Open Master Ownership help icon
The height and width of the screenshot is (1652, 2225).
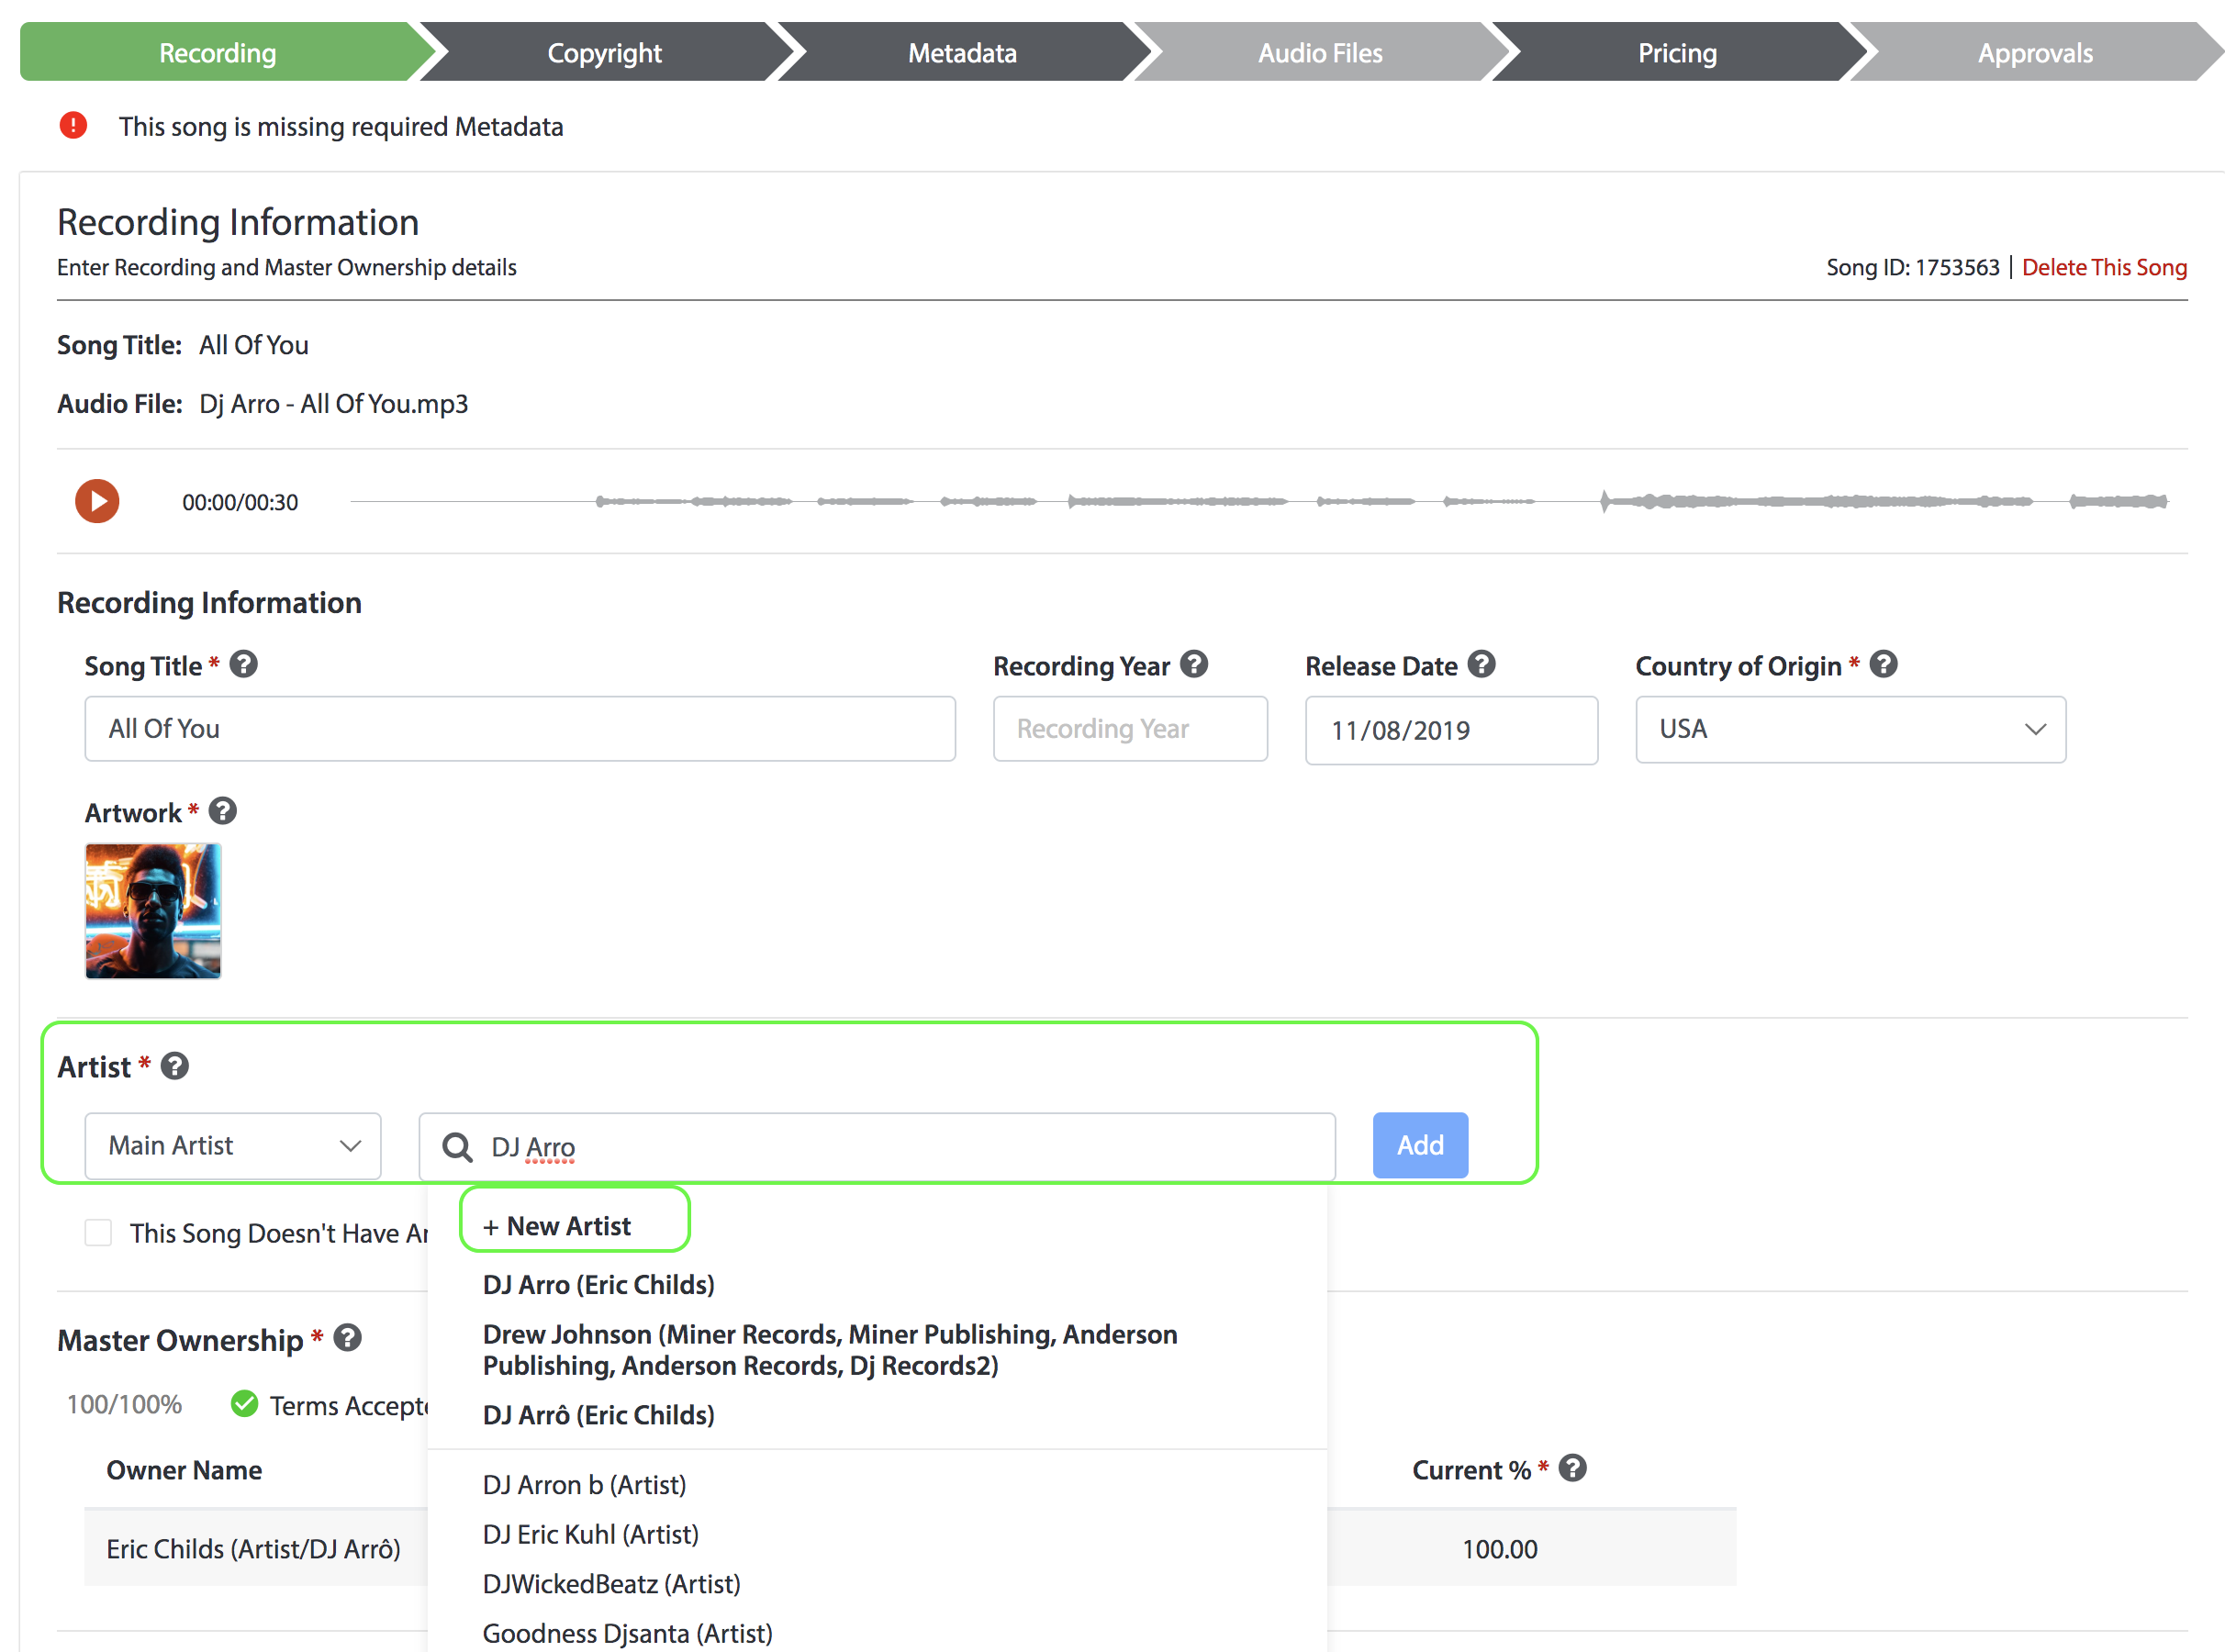click(x=347, y=1338)
